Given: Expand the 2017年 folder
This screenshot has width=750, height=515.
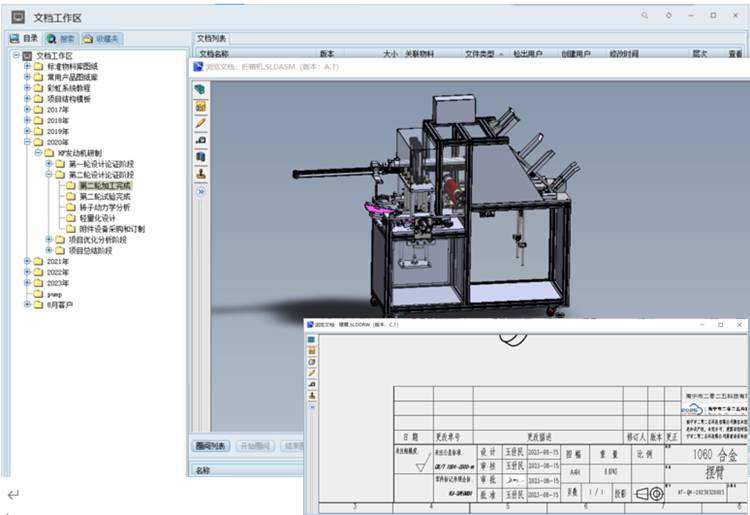Looking at the screenshot, I should 27,110.
